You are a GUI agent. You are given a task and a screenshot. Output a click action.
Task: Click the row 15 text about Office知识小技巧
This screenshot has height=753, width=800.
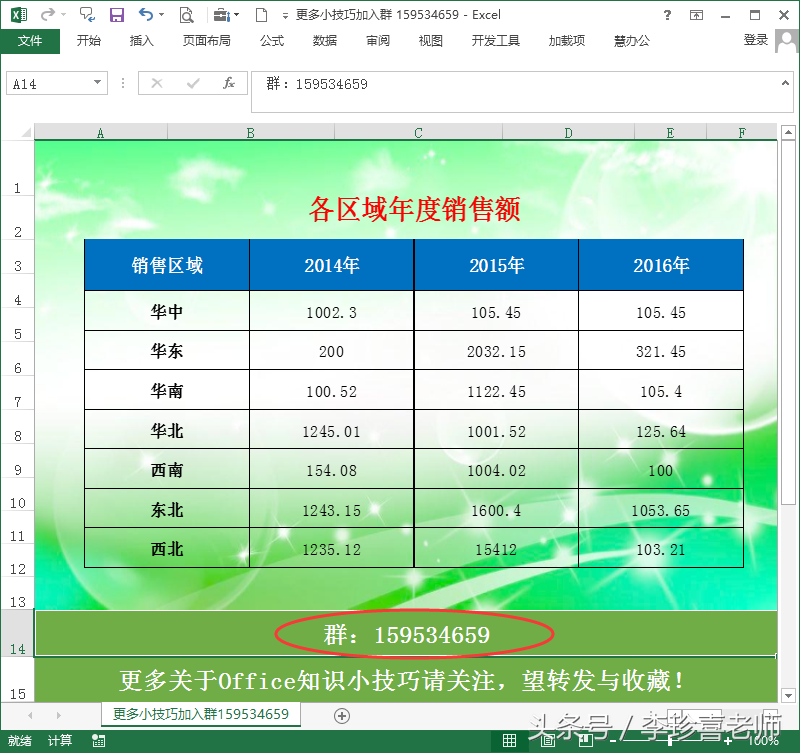402,681
